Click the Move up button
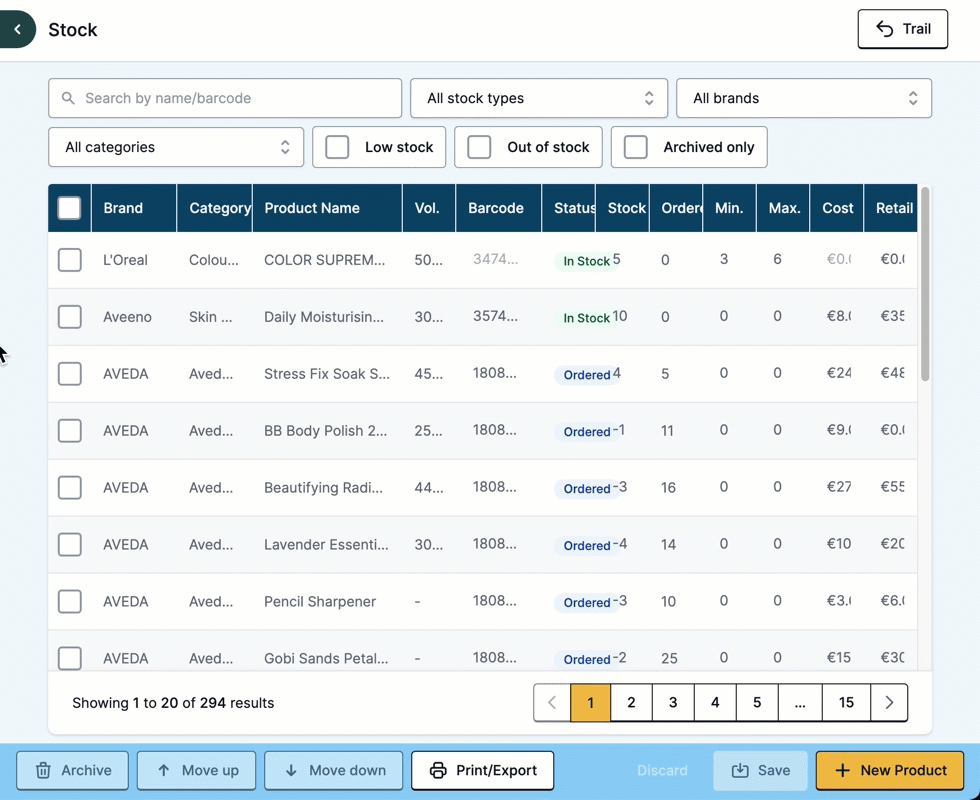The image size is (980, 800). 196,771
